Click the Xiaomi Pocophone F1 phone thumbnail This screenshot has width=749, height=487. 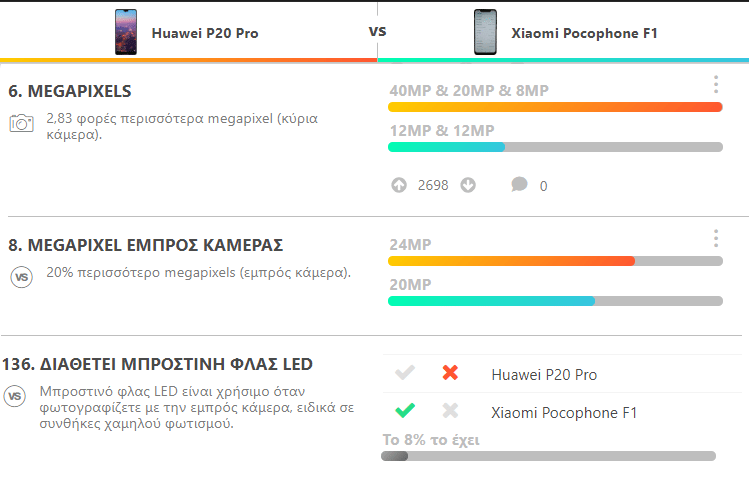point(485,32)
